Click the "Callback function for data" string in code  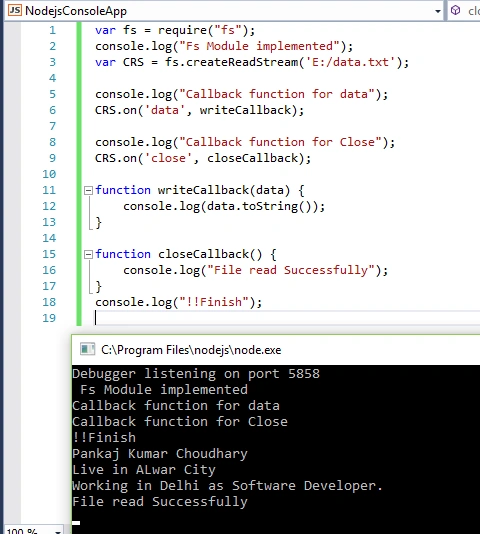coord(277,94)
